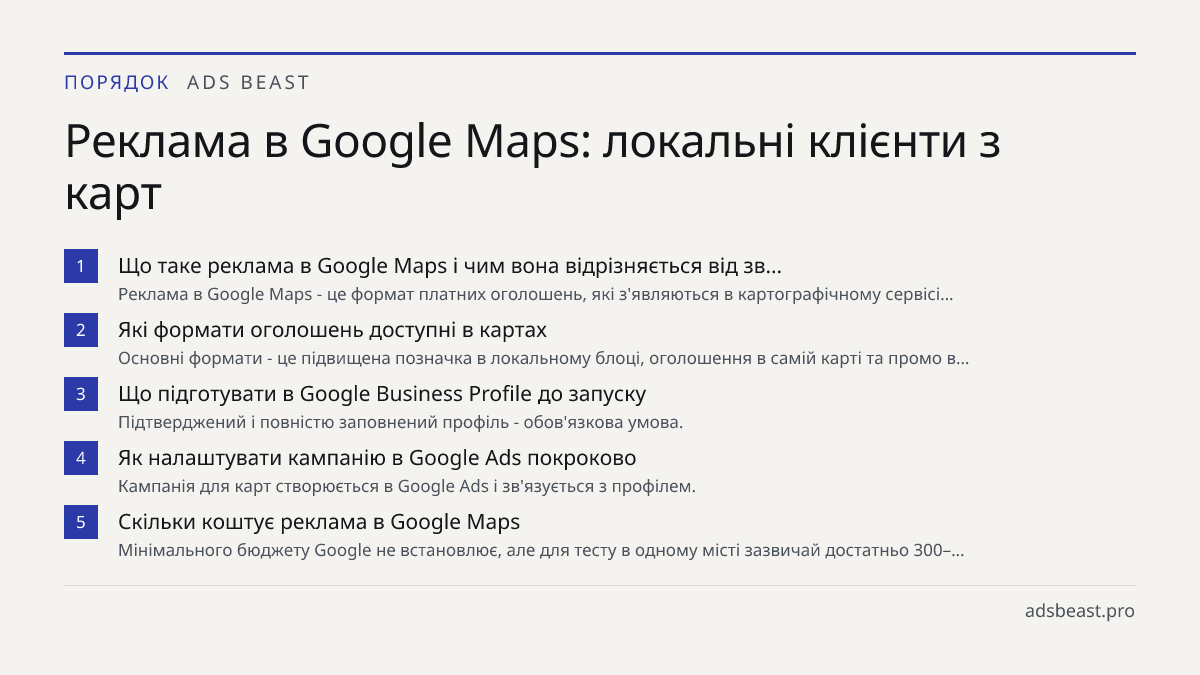Open heading 'Що таке реклама в Google Maps'
The width and height of the screenshot is (1200, 675).
(x=450, y=266)
